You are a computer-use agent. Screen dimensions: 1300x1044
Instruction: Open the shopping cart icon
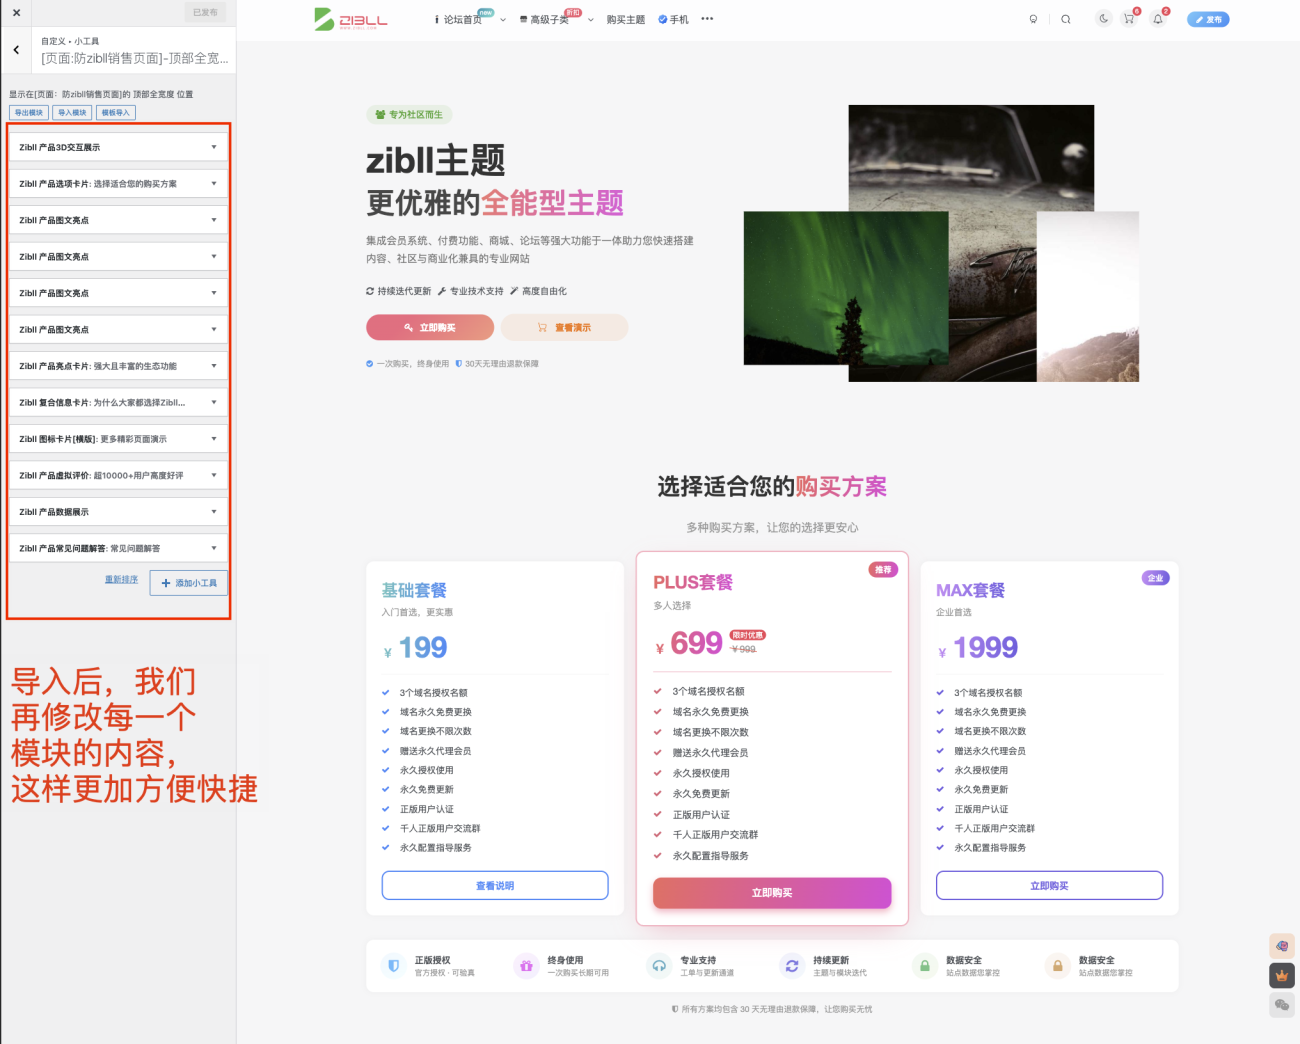[1129, 18]
